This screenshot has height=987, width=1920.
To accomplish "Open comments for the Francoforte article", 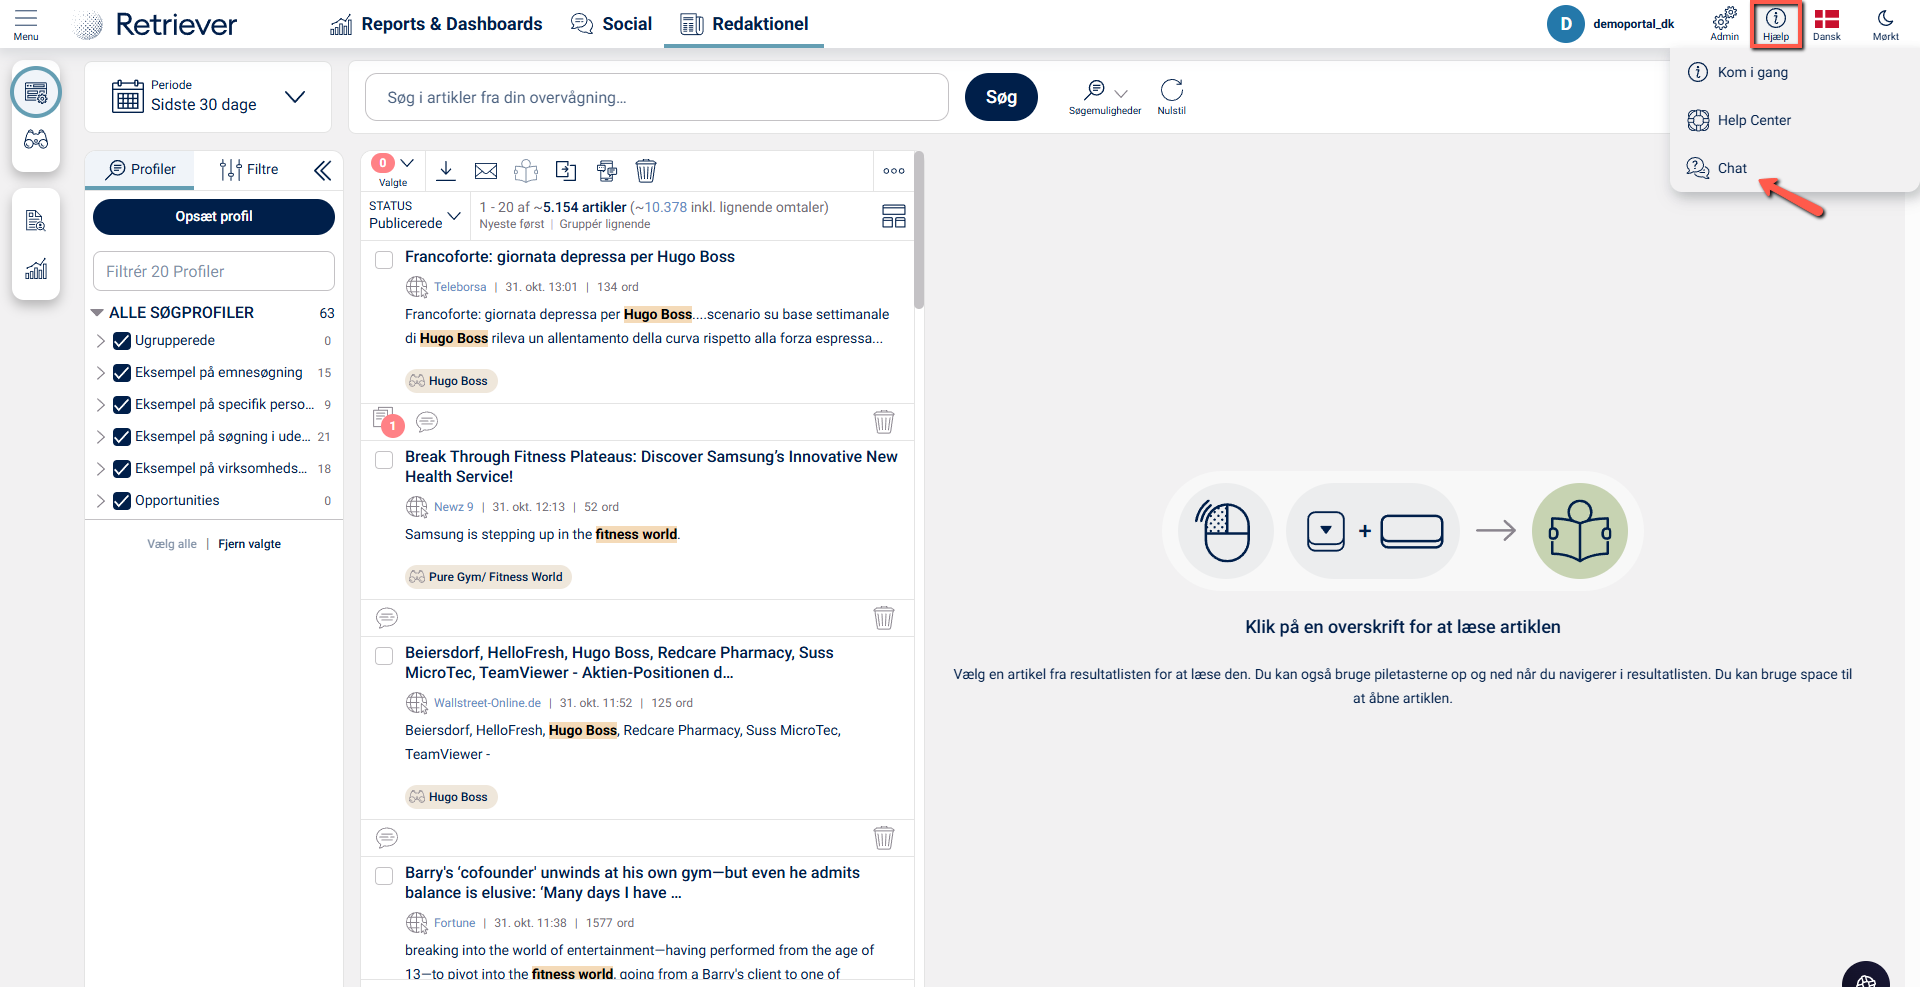I will click(x=427, y=421).
